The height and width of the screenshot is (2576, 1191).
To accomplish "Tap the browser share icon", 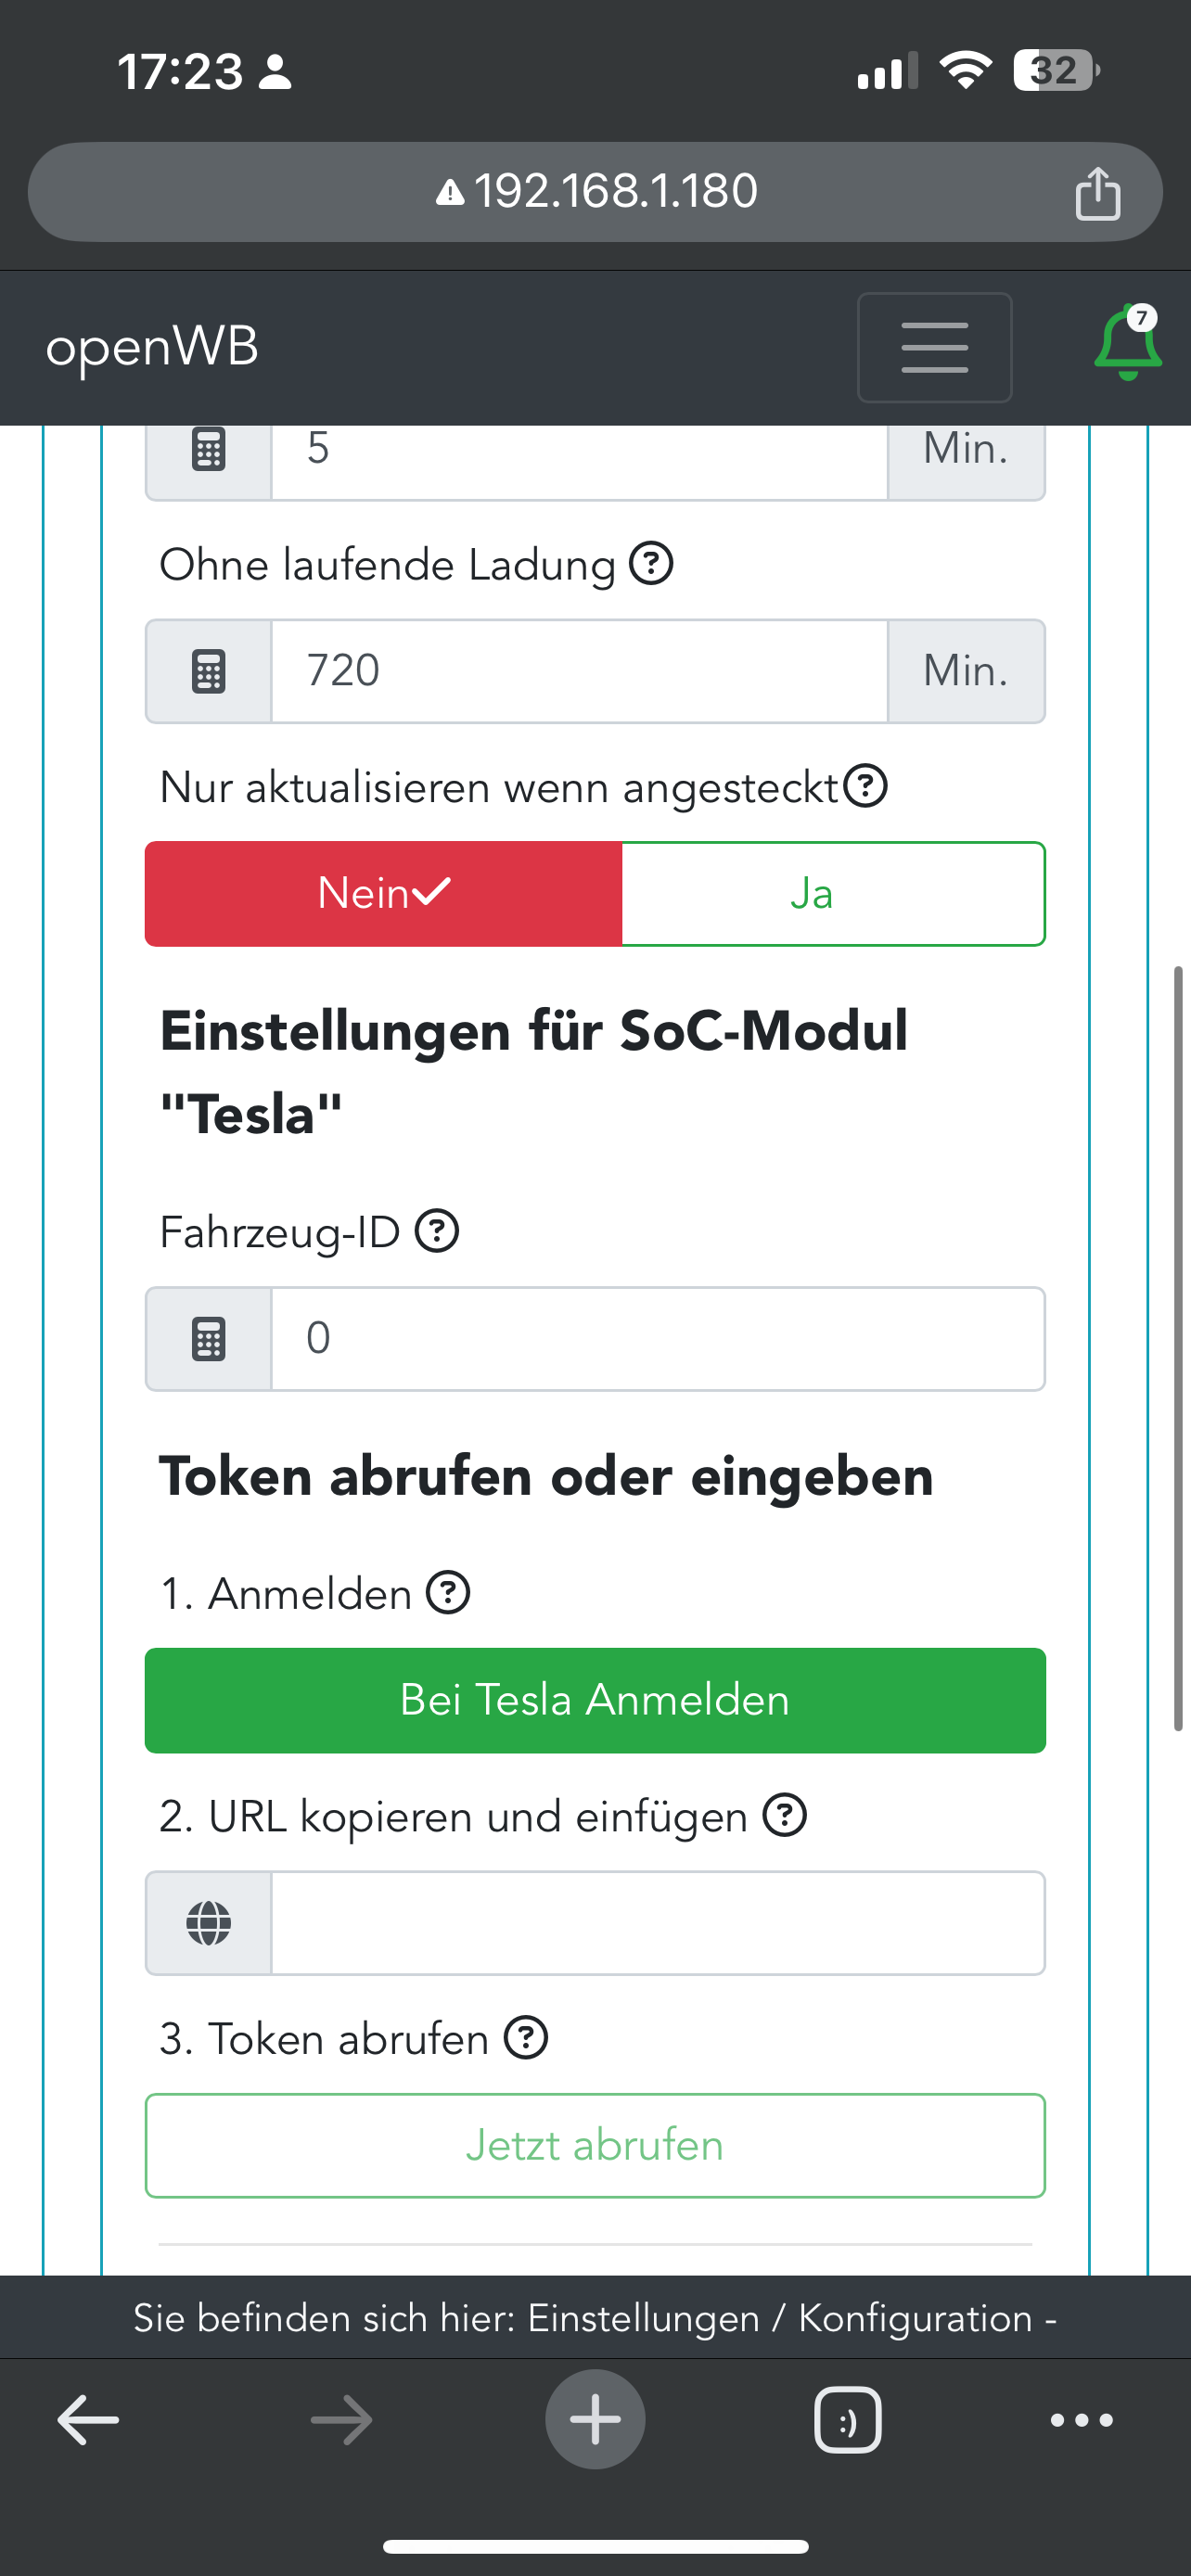I will coord(1097,192).
